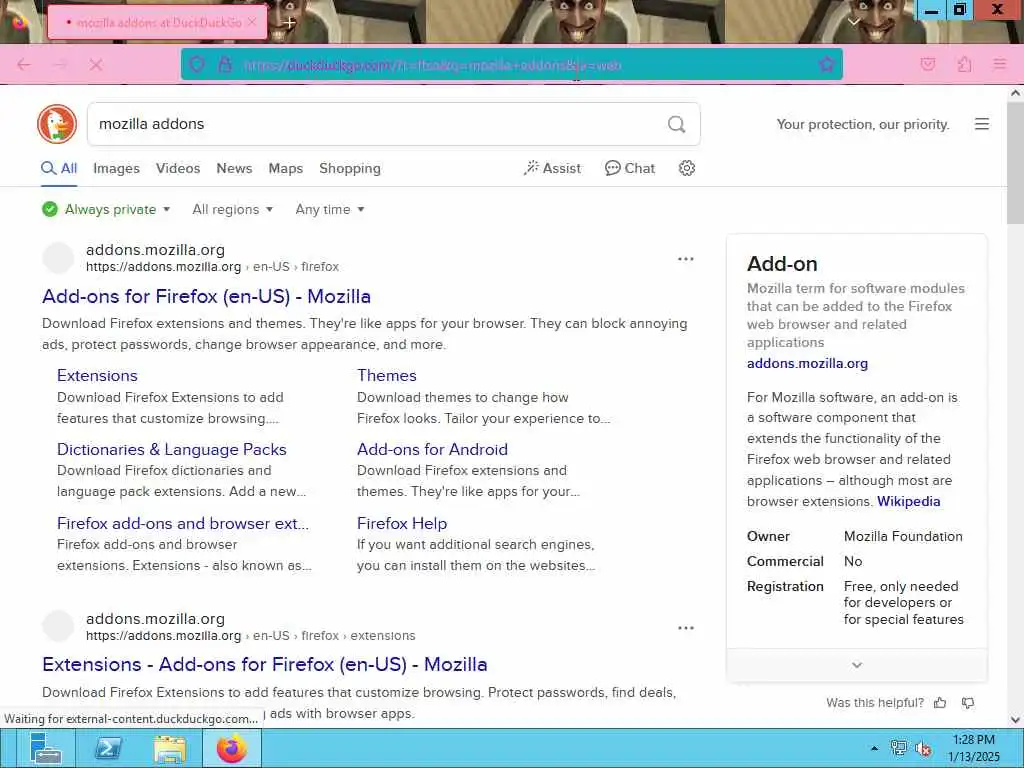Viewport: 1024px width, 768px height.
Task: Stop loading the page
Action: click(x=96, y=65)
